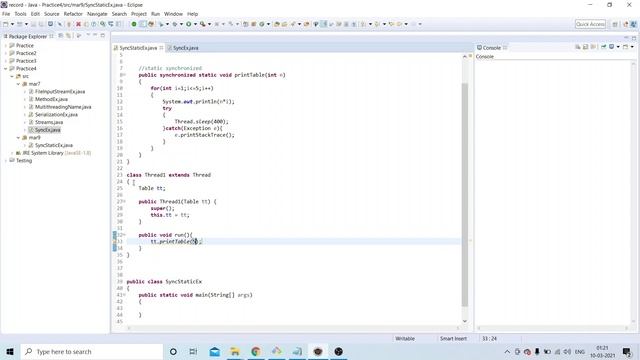Open the External Tools dropdown arrow
This screenshot has height=360, width=640.
pos(209,24)
